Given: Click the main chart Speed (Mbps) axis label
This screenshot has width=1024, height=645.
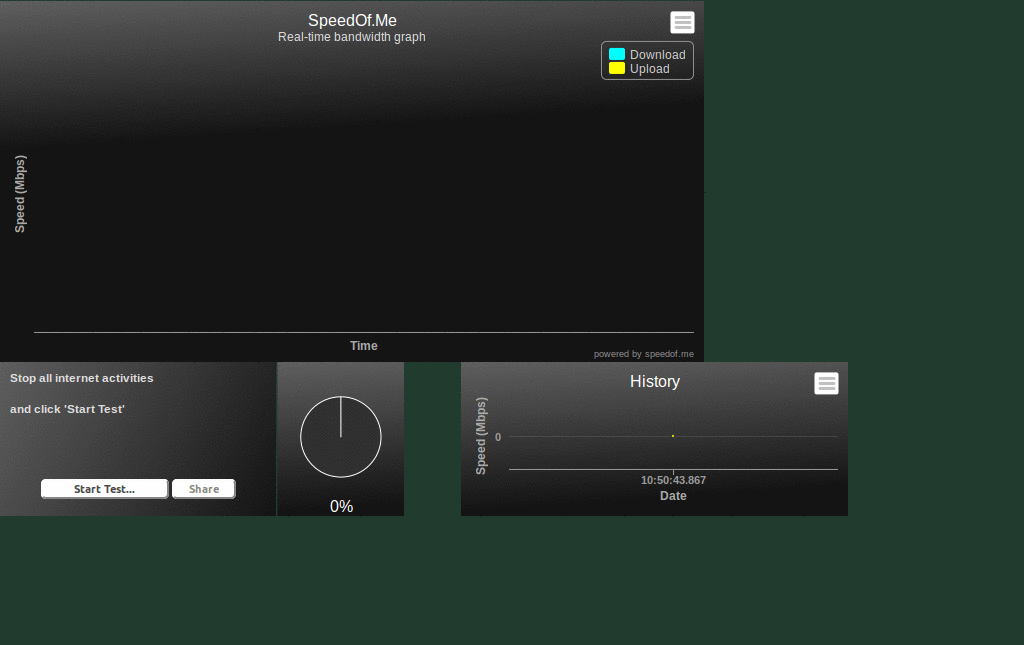Looking at the screenshot, I should coord(20,194).
